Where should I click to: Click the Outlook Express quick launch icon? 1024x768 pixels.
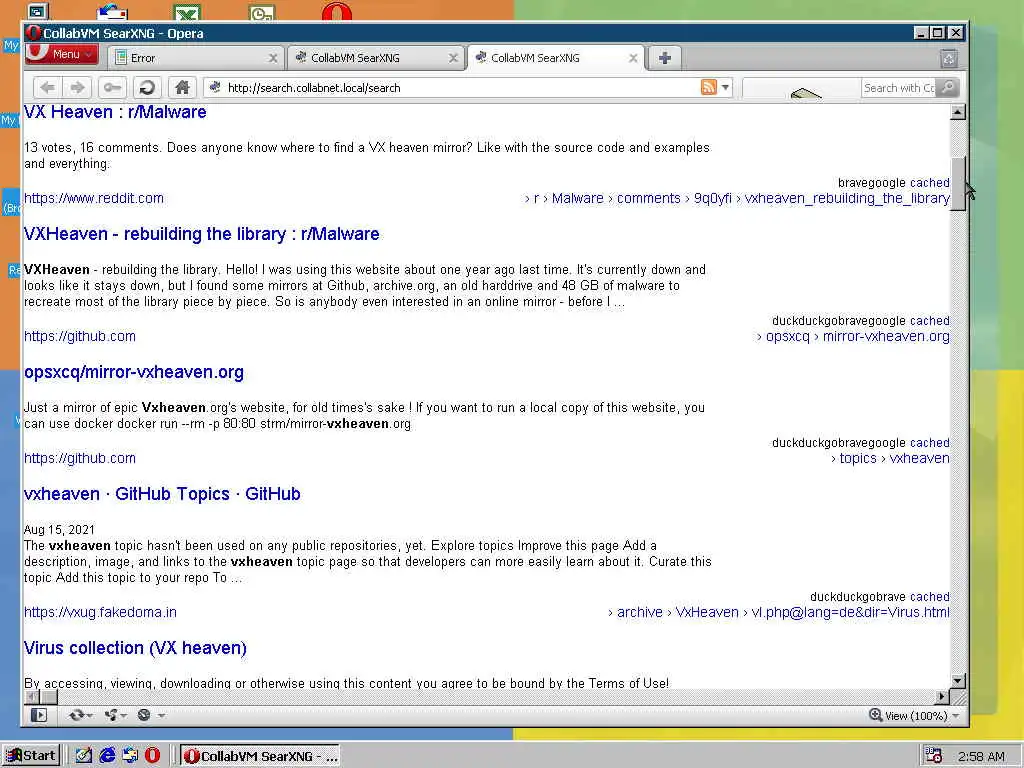pos(130,756)
